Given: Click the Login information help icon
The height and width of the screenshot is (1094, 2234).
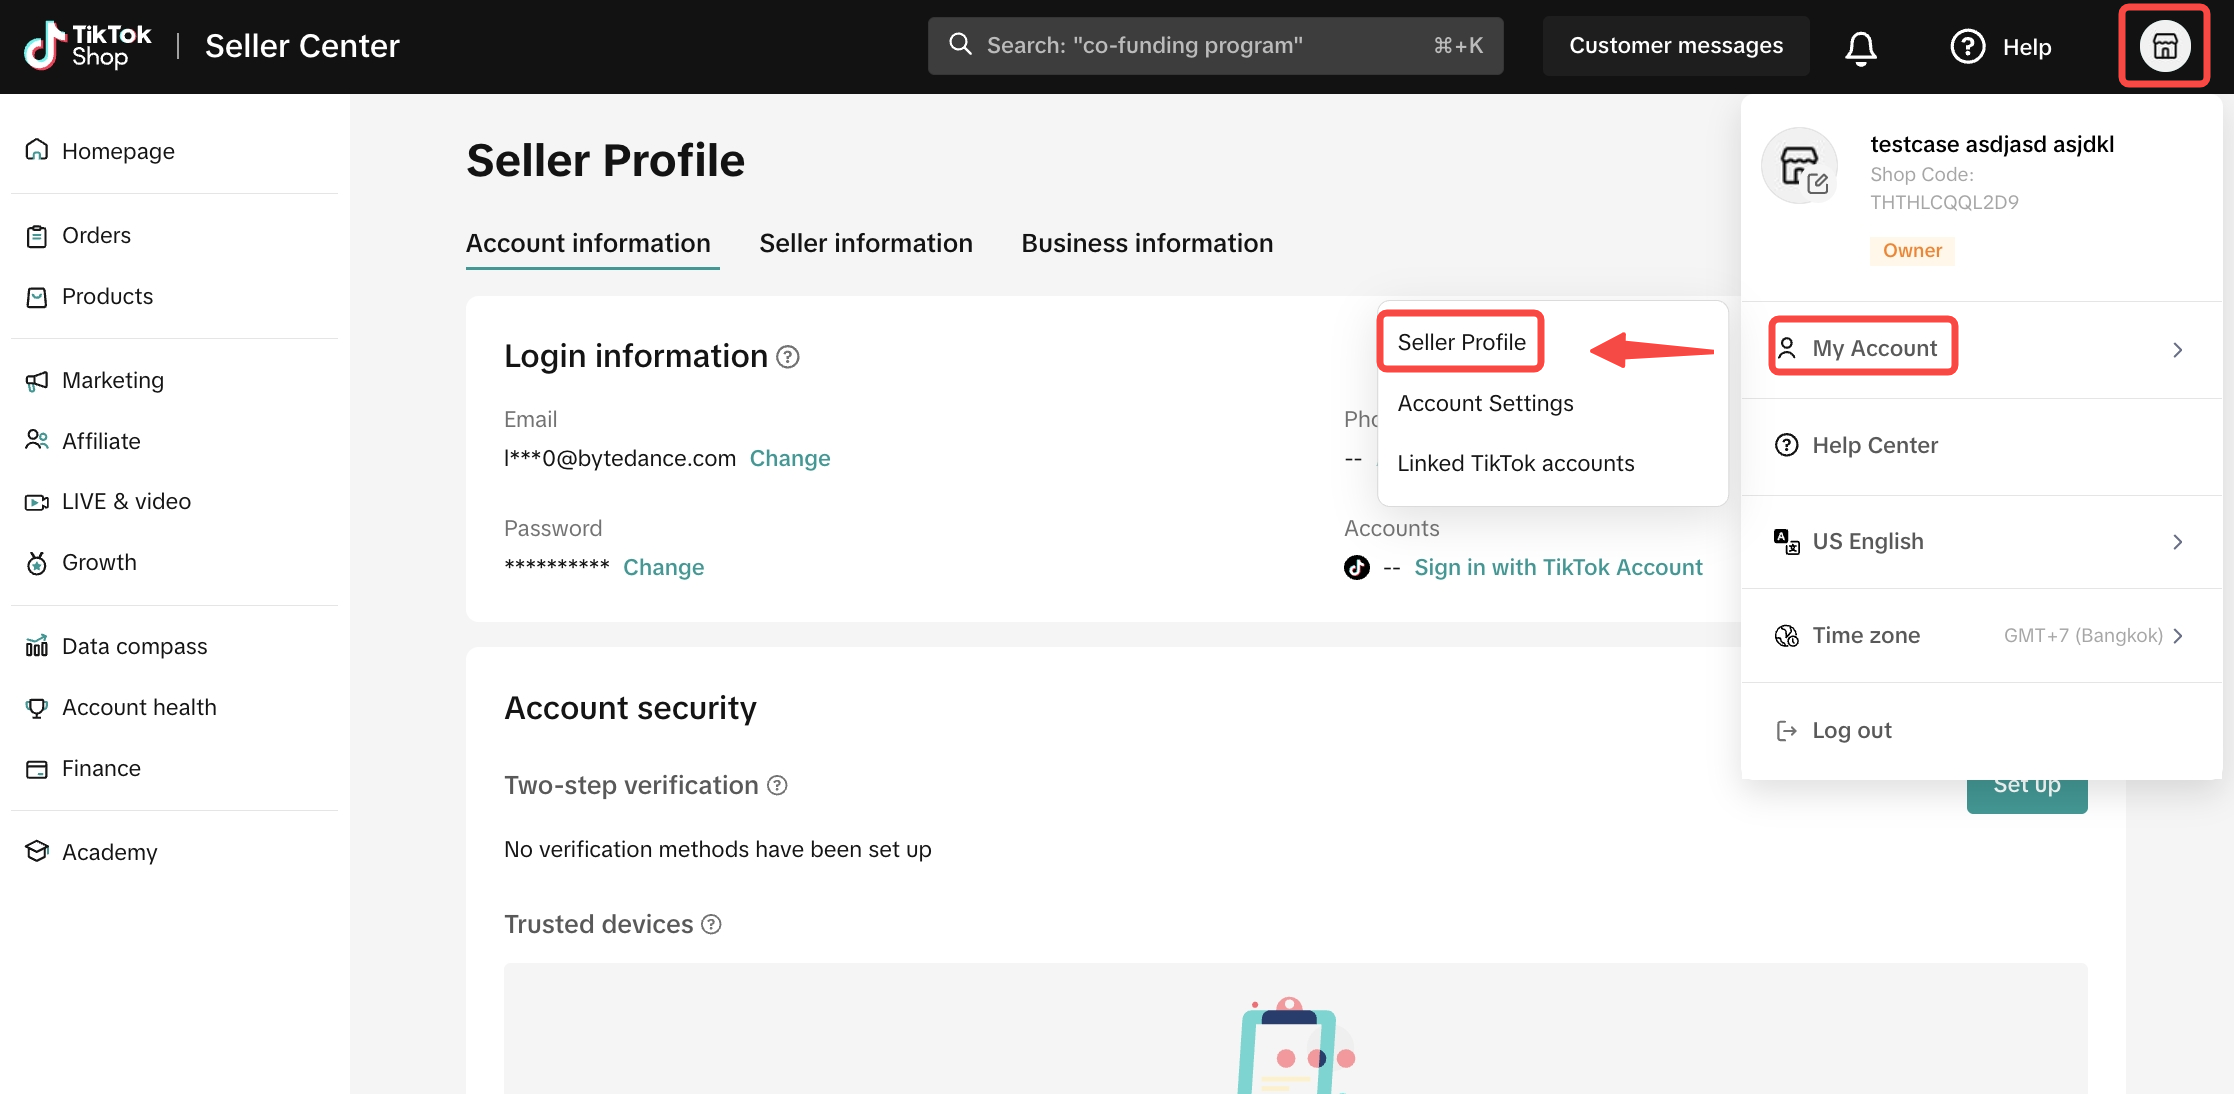Looking at the screenshot, I should point(788,357).
